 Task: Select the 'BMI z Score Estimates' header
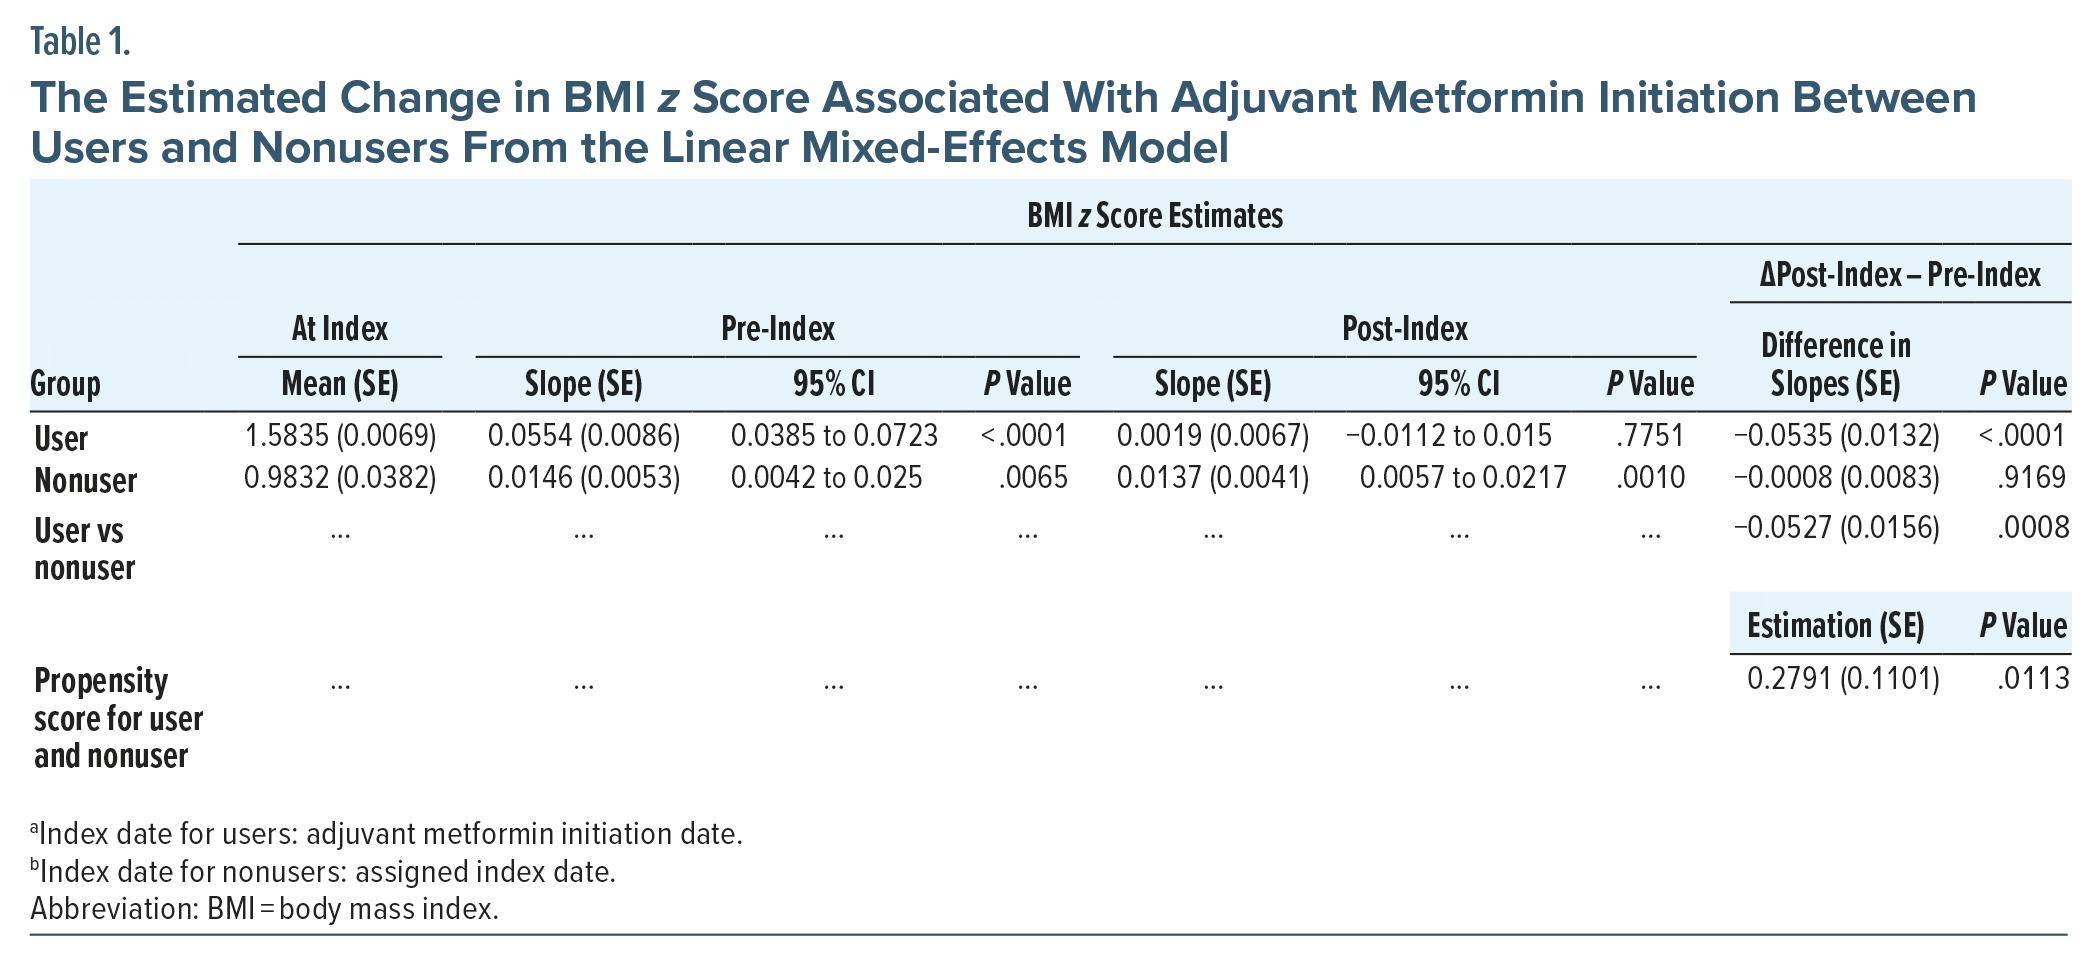[x=1154, y=216]
